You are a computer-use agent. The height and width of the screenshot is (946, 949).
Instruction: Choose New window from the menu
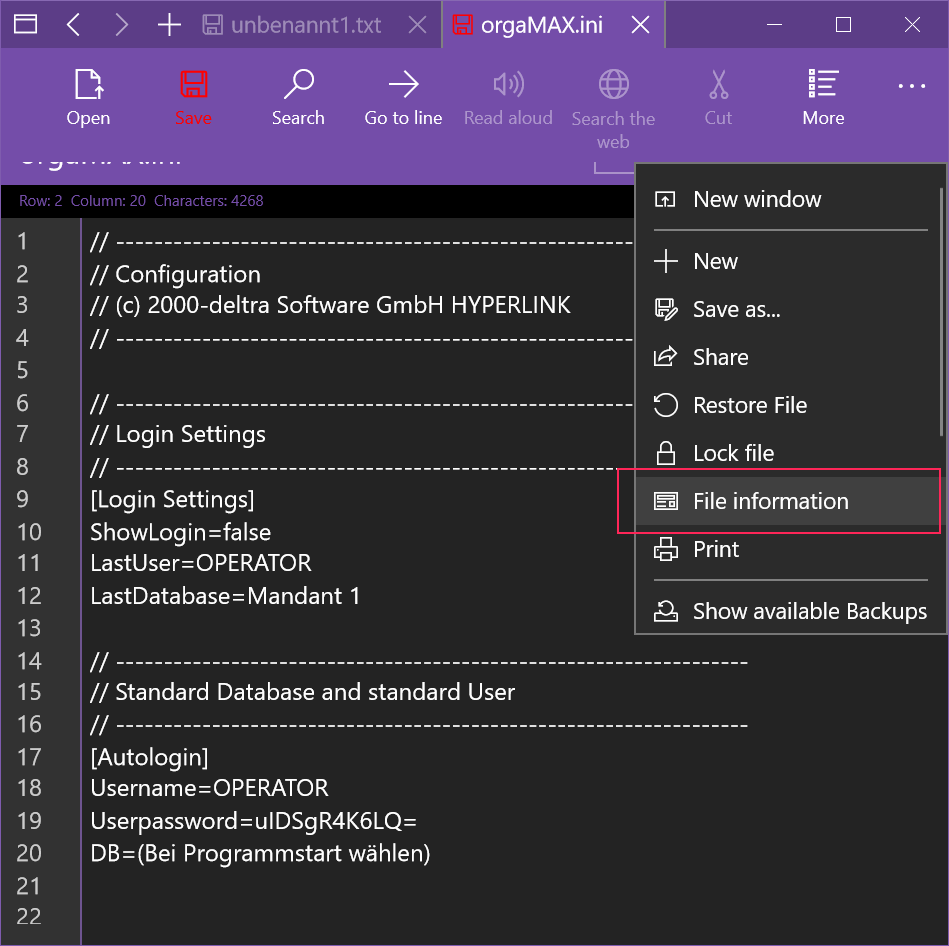(790, 199)
